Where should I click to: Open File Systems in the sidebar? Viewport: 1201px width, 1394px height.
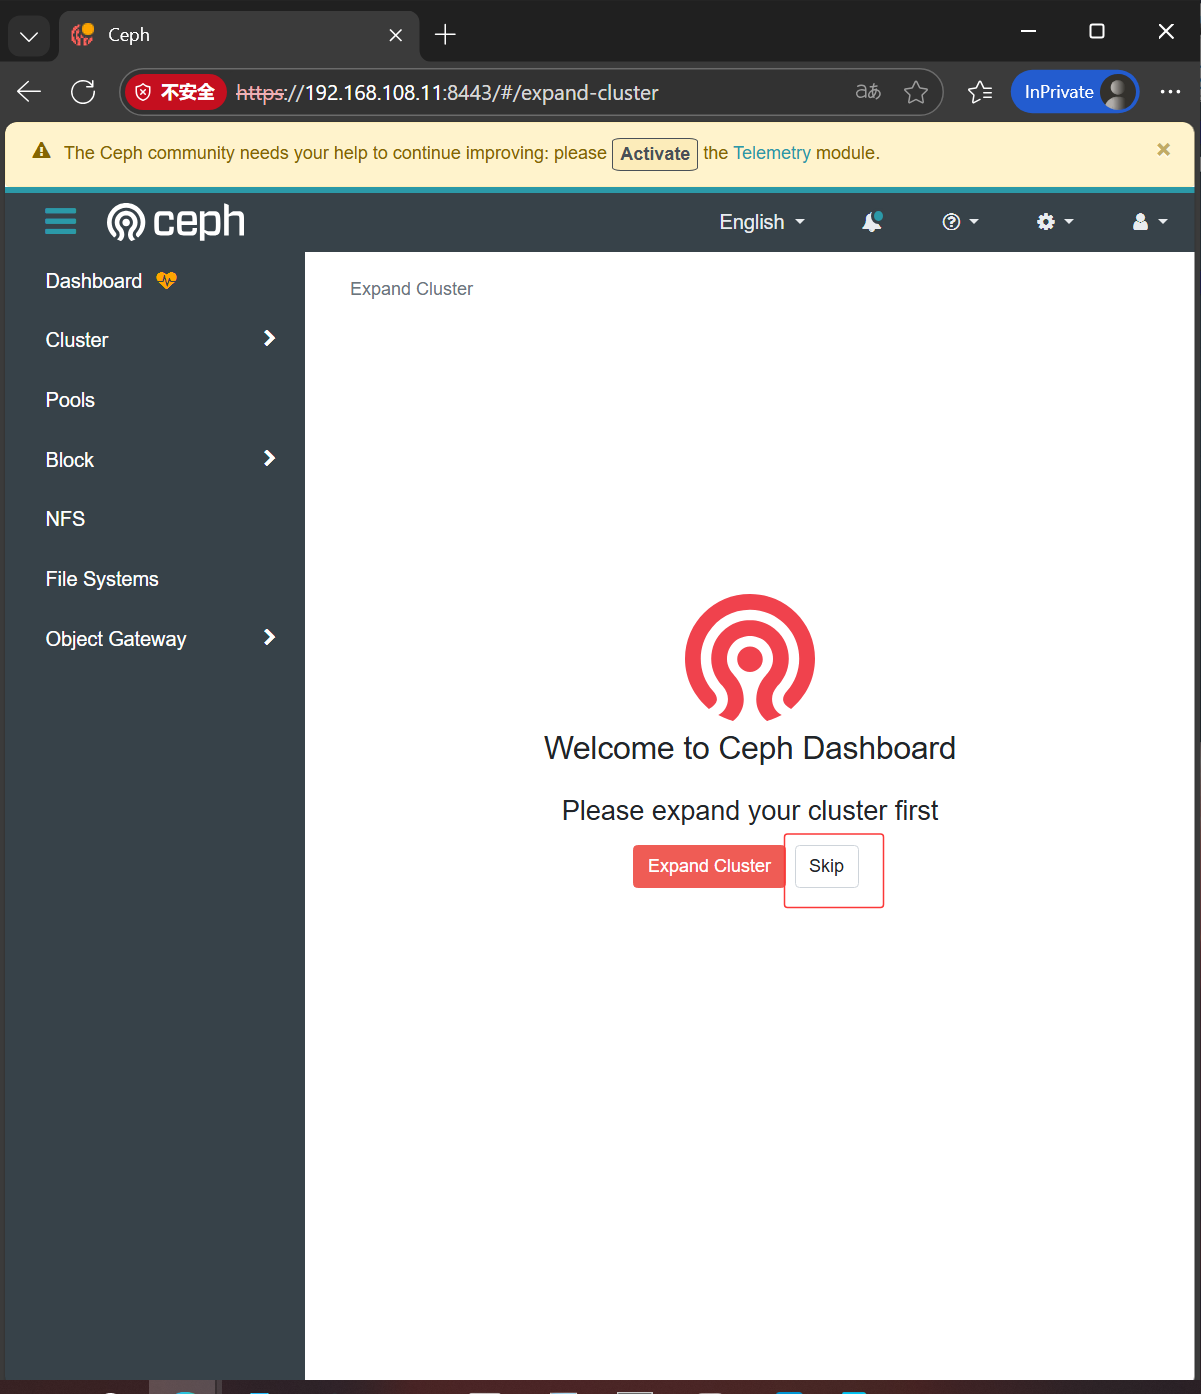[x=102, y=579]
